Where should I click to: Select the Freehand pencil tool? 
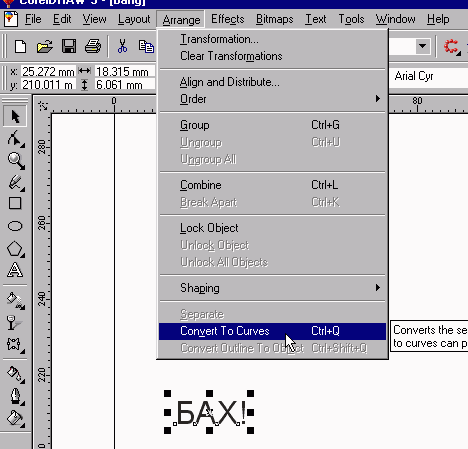point(16,183)
